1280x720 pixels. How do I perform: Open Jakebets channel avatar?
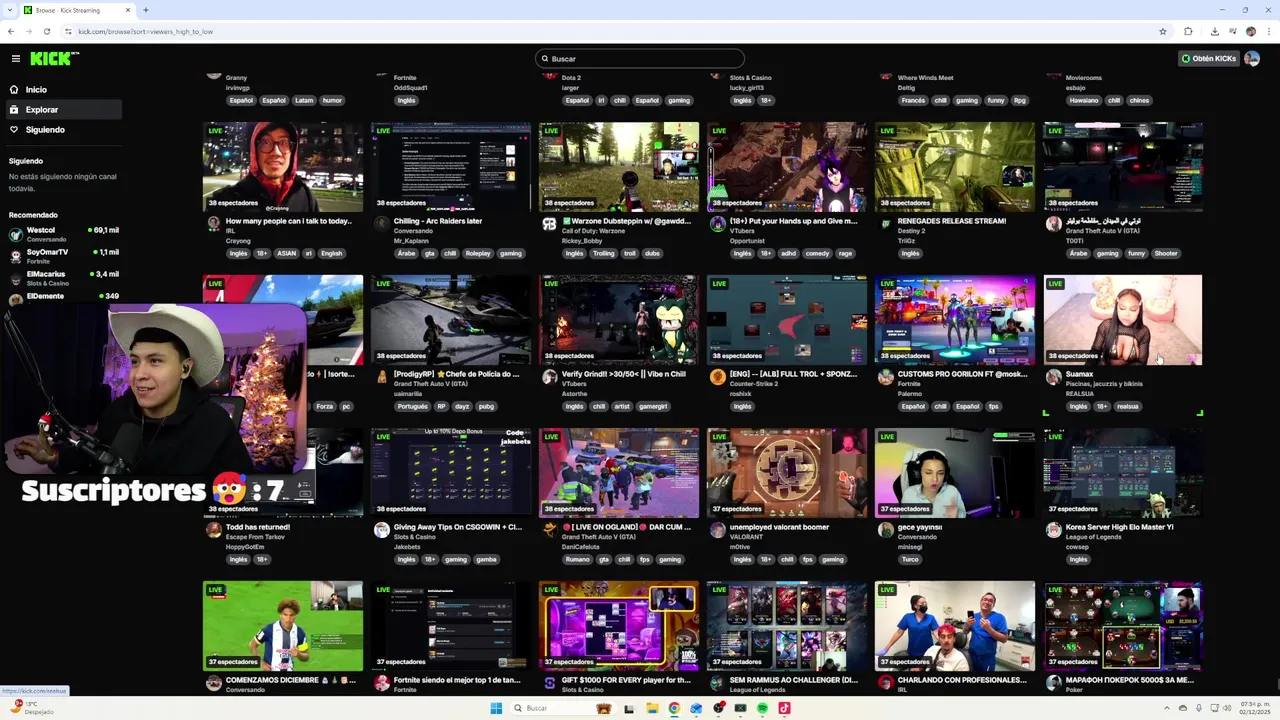[x=381, y=530]
